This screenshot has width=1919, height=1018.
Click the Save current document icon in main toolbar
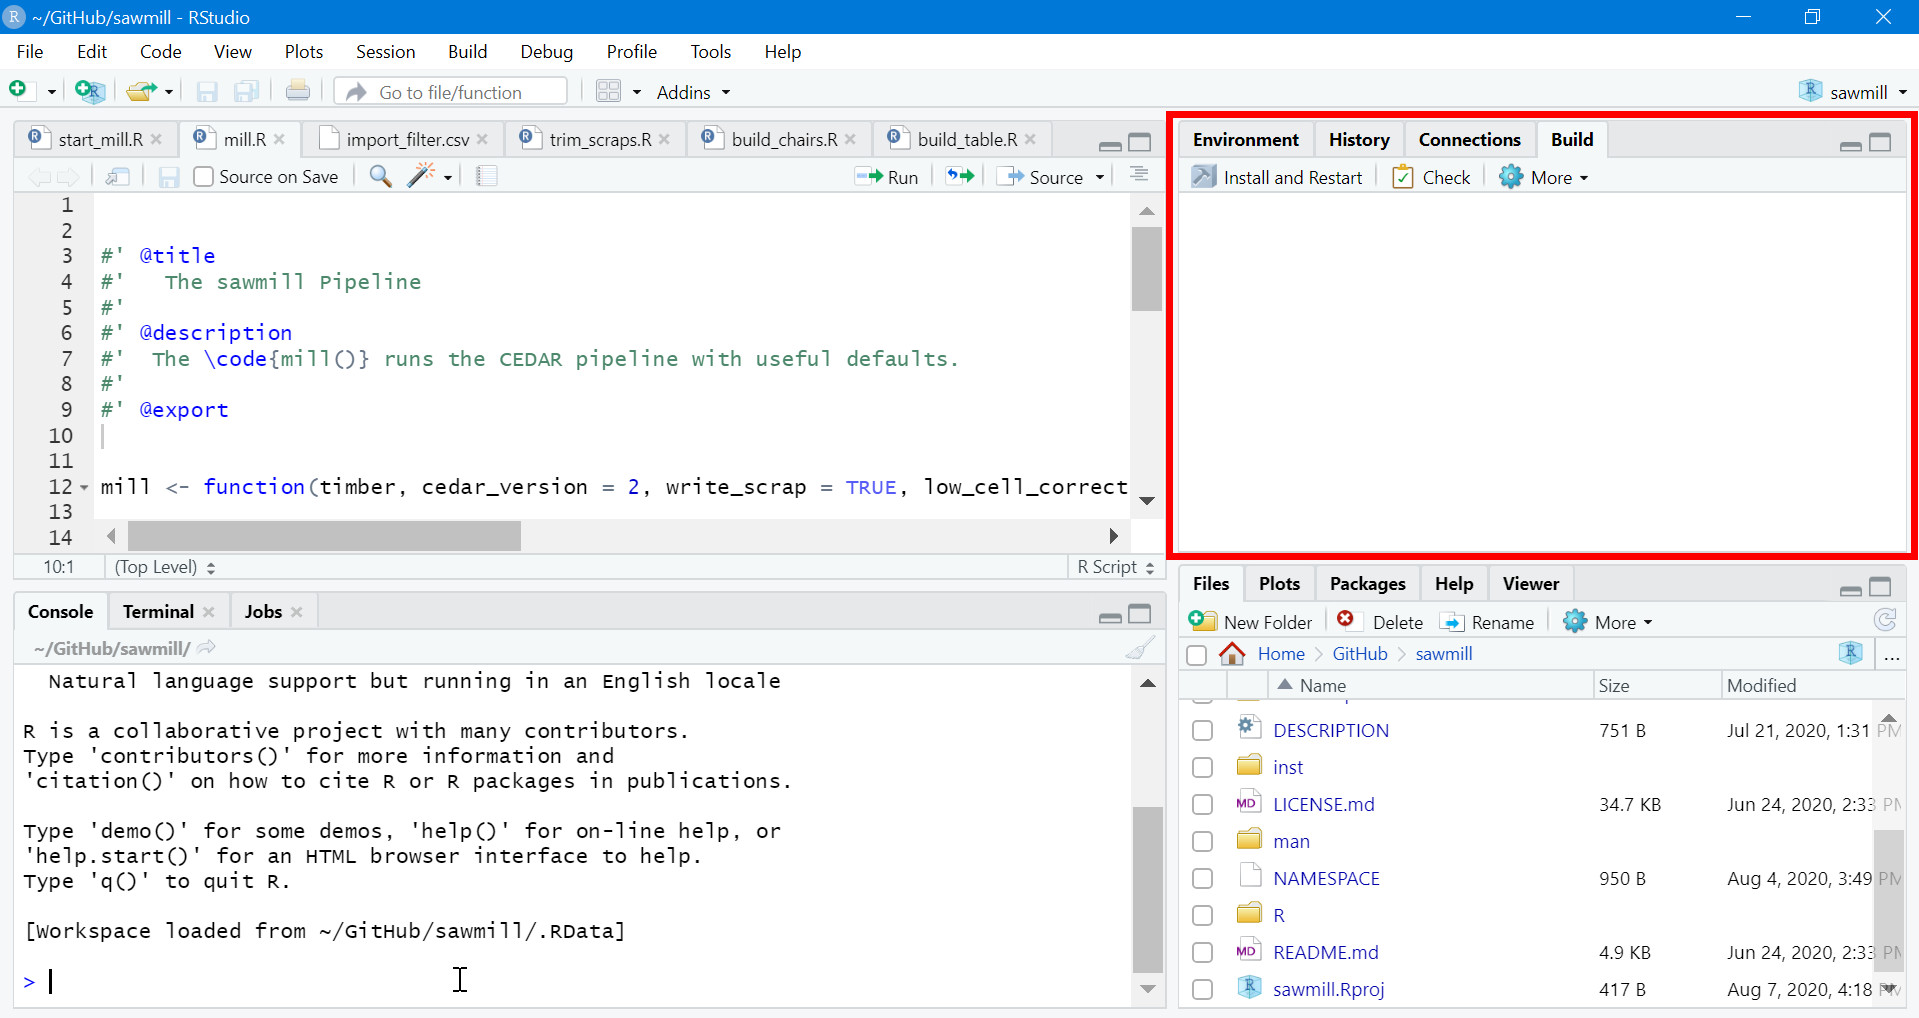pos(207,92)
